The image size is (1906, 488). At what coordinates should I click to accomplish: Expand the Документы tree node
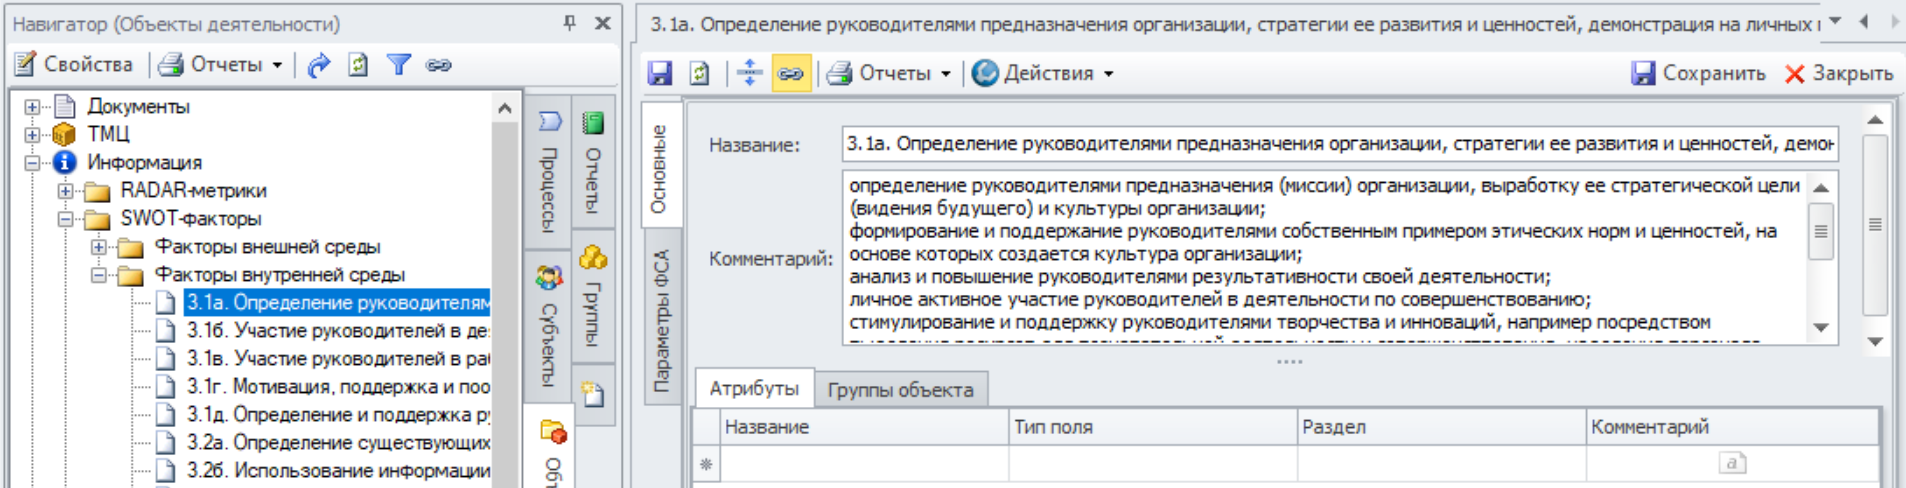[32, 106]
